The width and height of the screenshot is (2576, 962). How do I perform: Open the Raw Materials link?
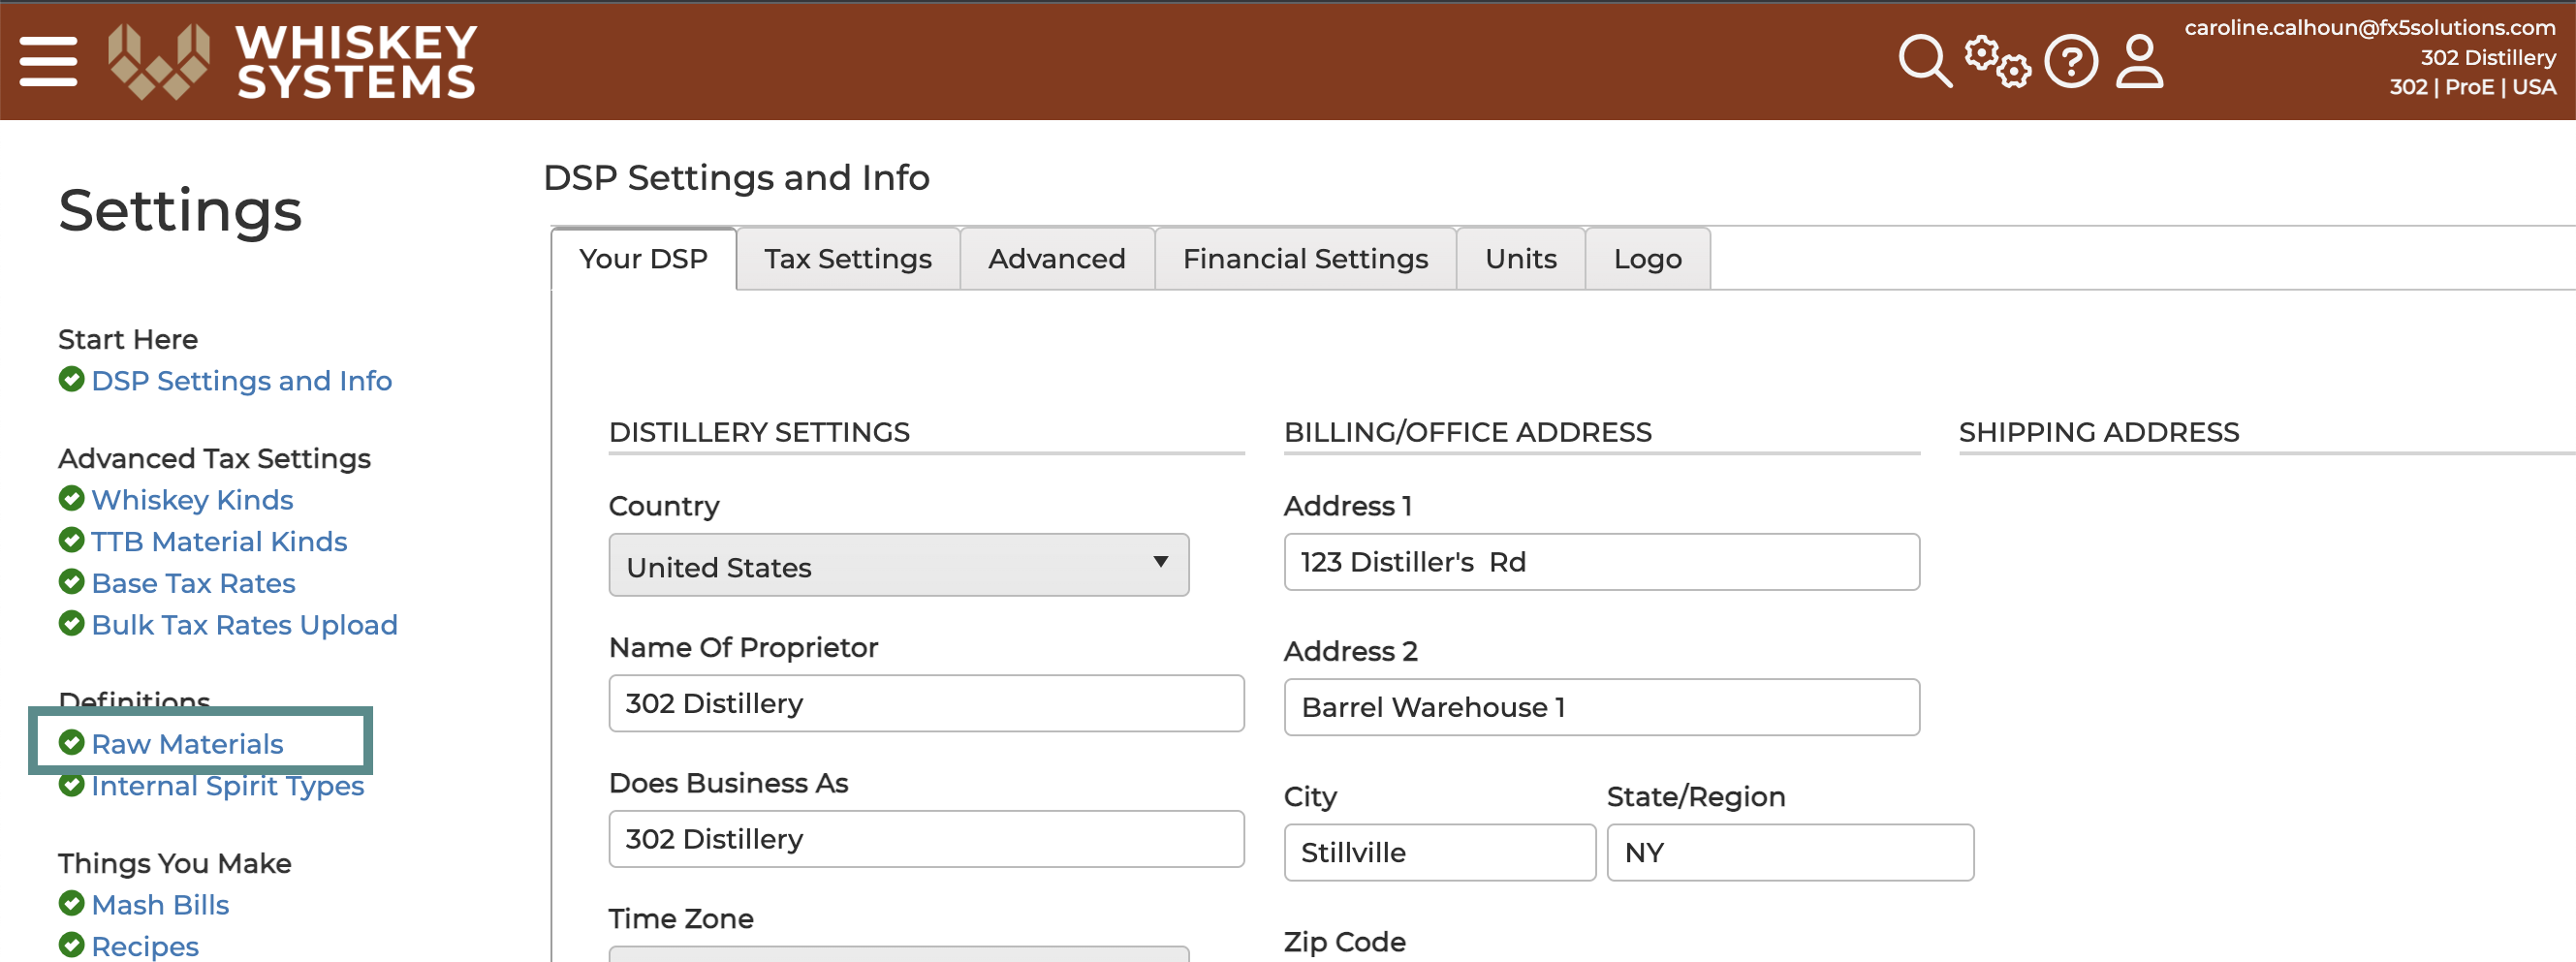187,744
